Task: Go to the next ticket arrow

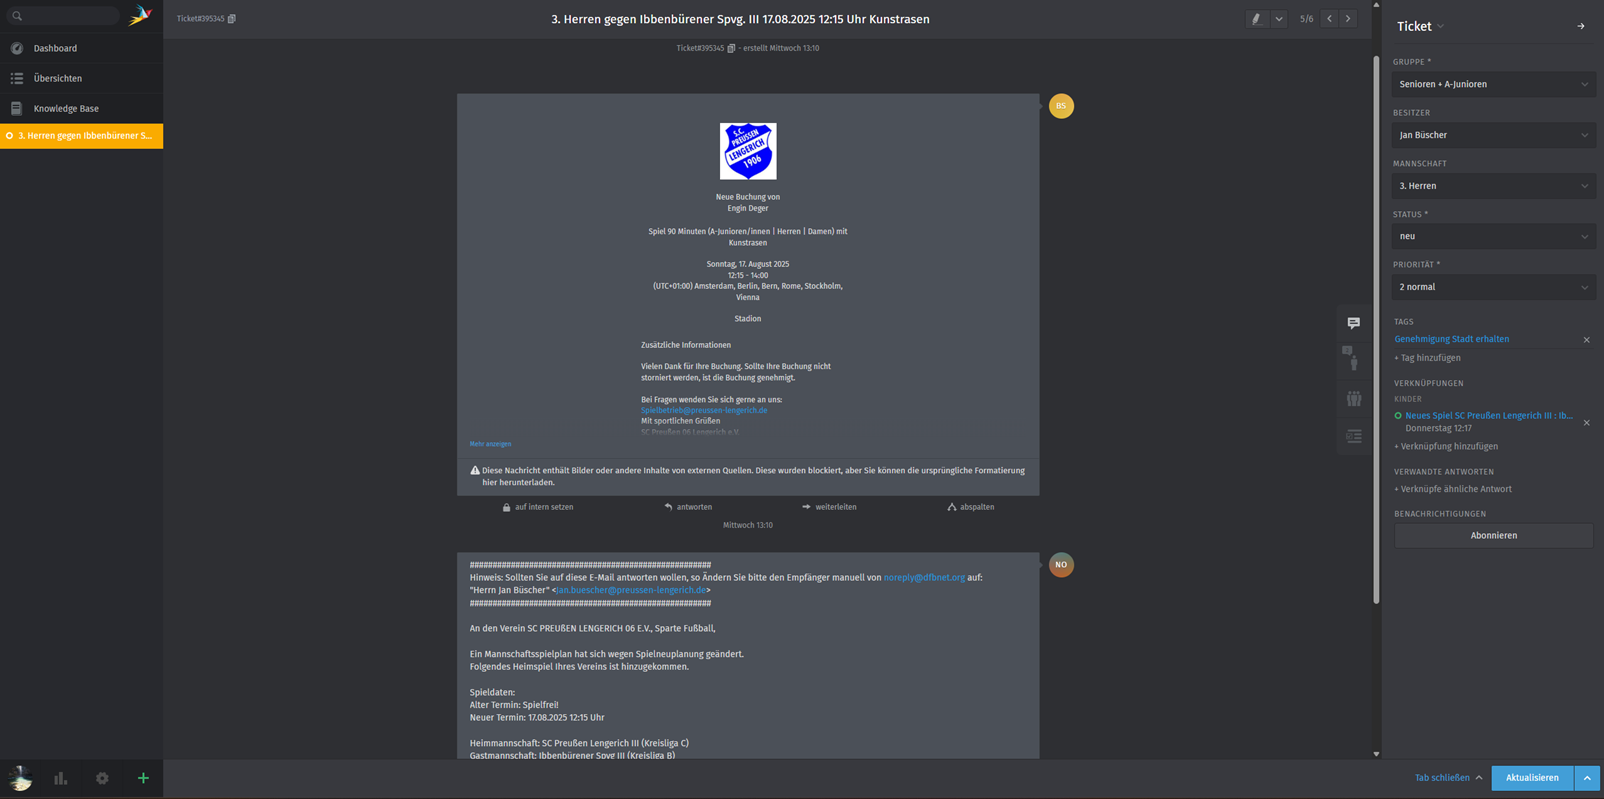Action: [1348, 19]
